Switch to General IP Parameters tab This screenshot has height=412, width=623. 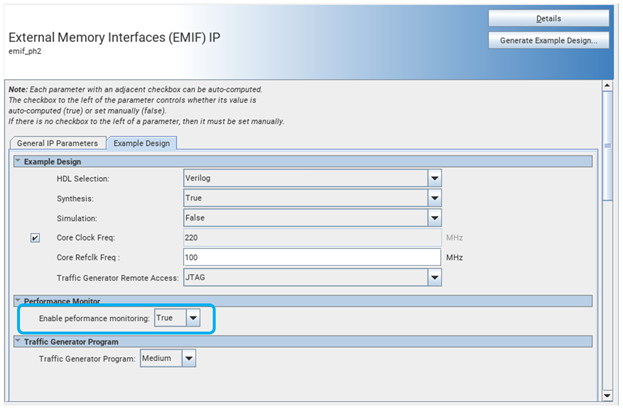pos(57,143)
